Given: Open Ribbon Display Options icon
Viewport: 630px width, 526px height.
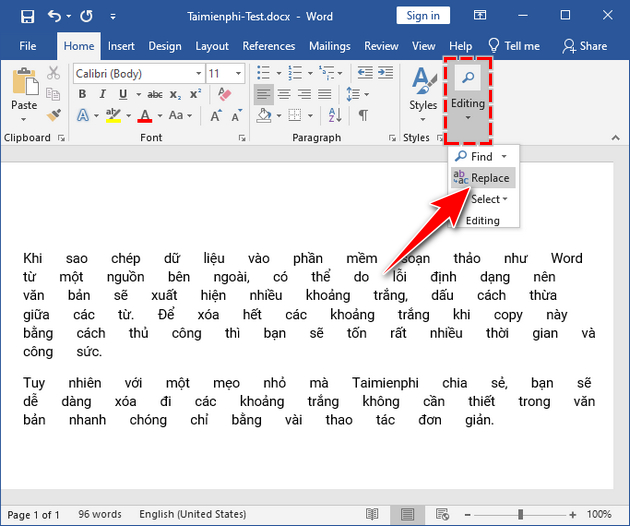Looking at the screenshot, I should pos(480,16).
